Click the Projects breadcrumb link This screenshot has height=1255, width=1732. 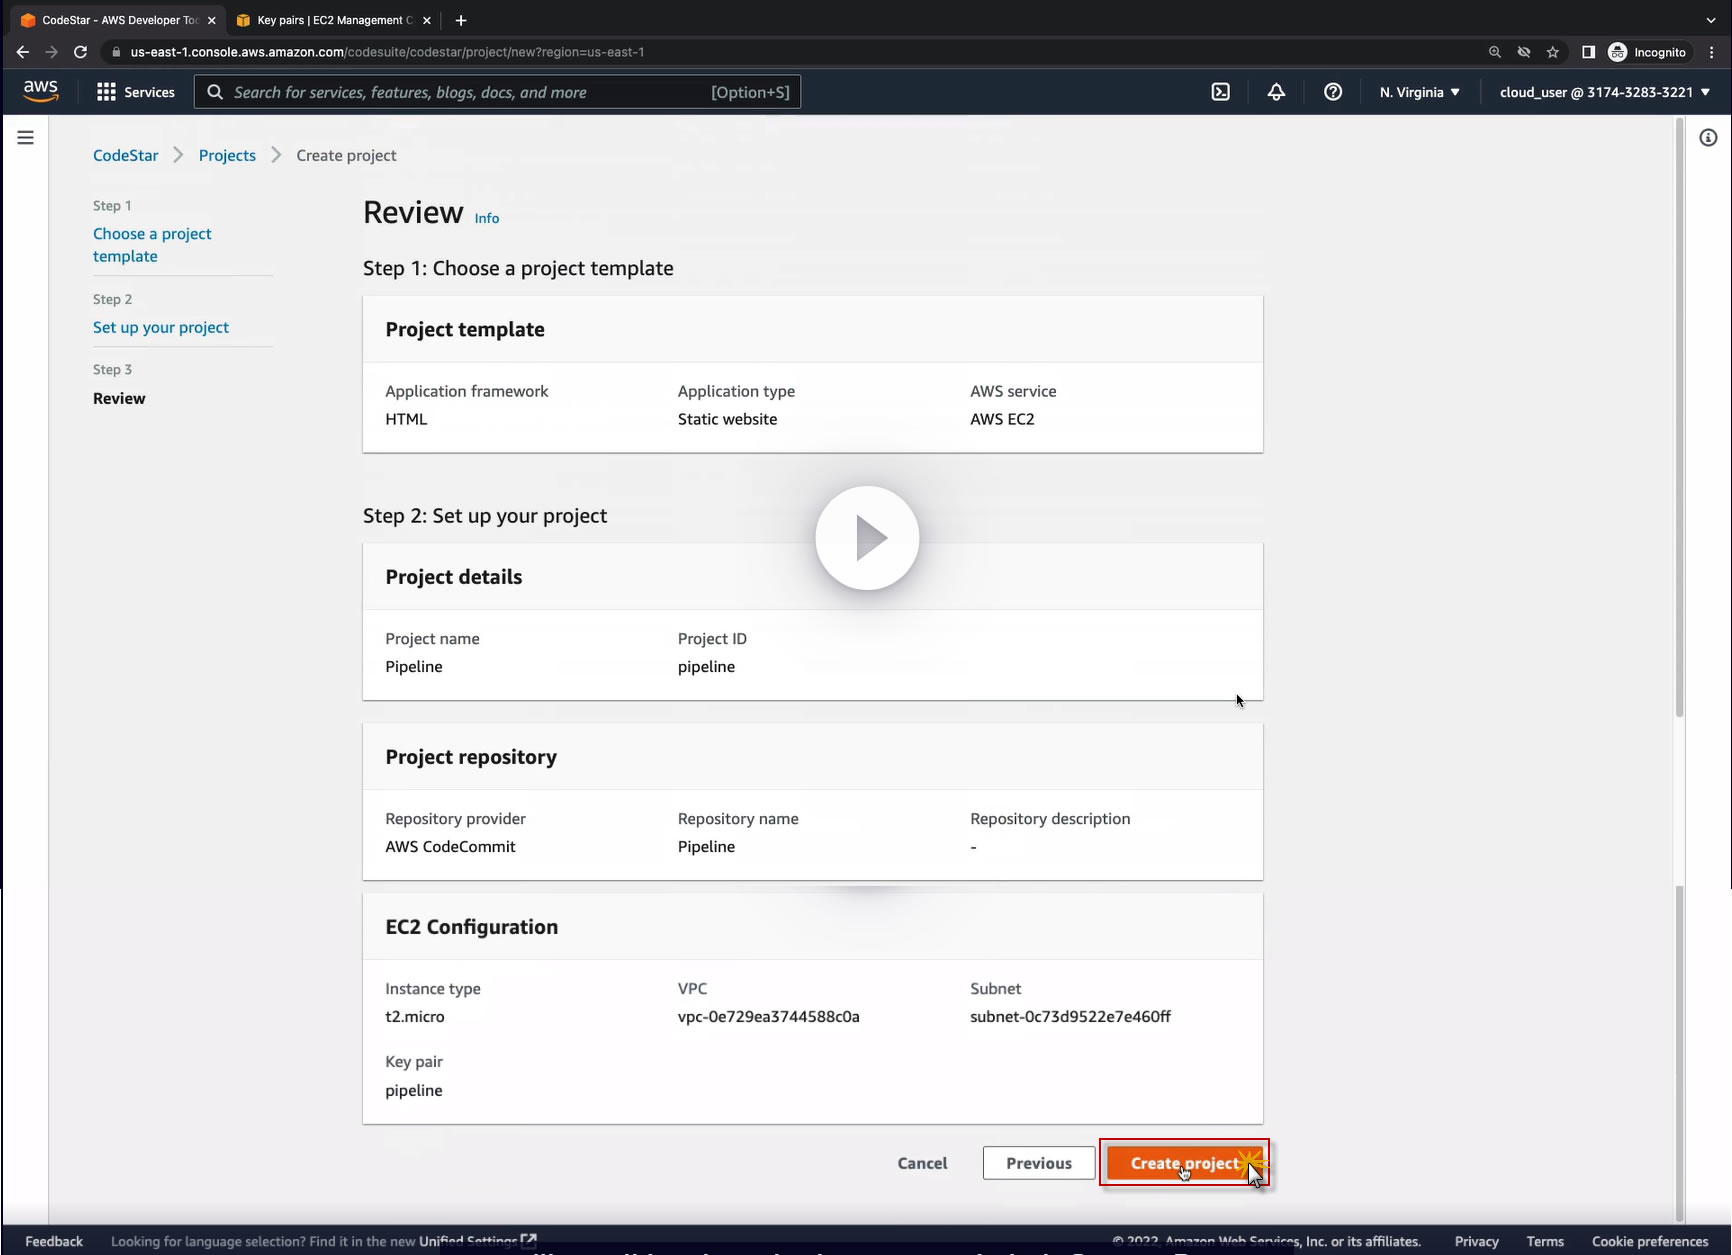(227, 155)
